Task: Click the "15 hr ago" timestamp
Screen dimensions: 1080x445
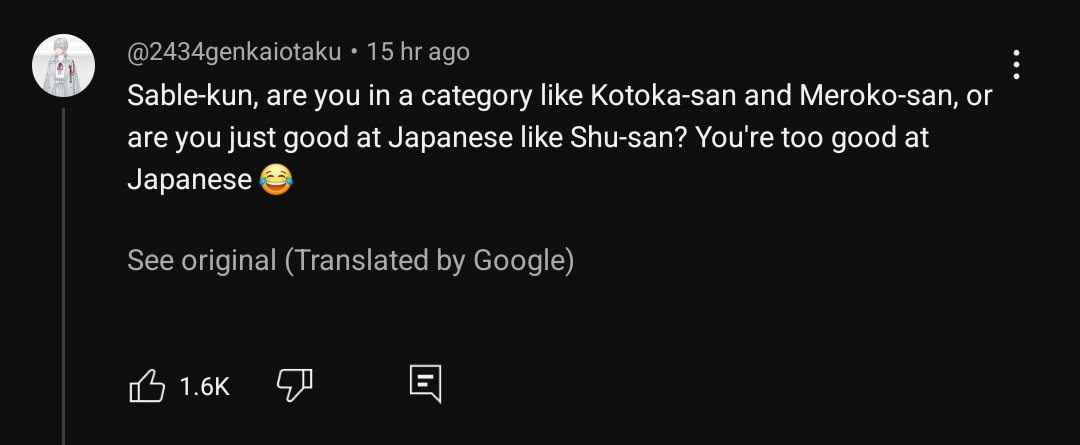Action: tap(418, 51)
